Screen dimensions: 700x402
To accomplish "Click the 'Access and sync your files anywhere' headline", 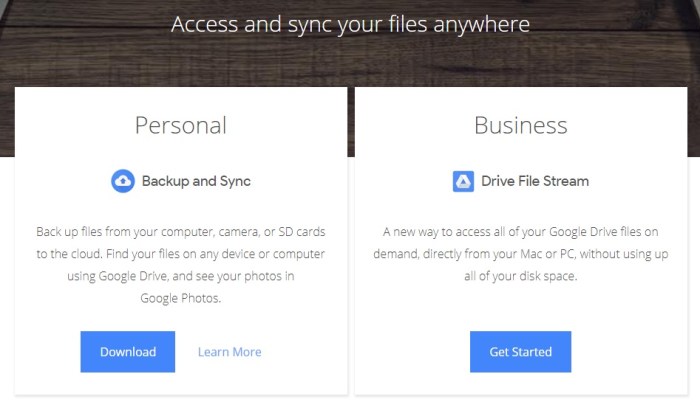I will (x=350, y=23).
